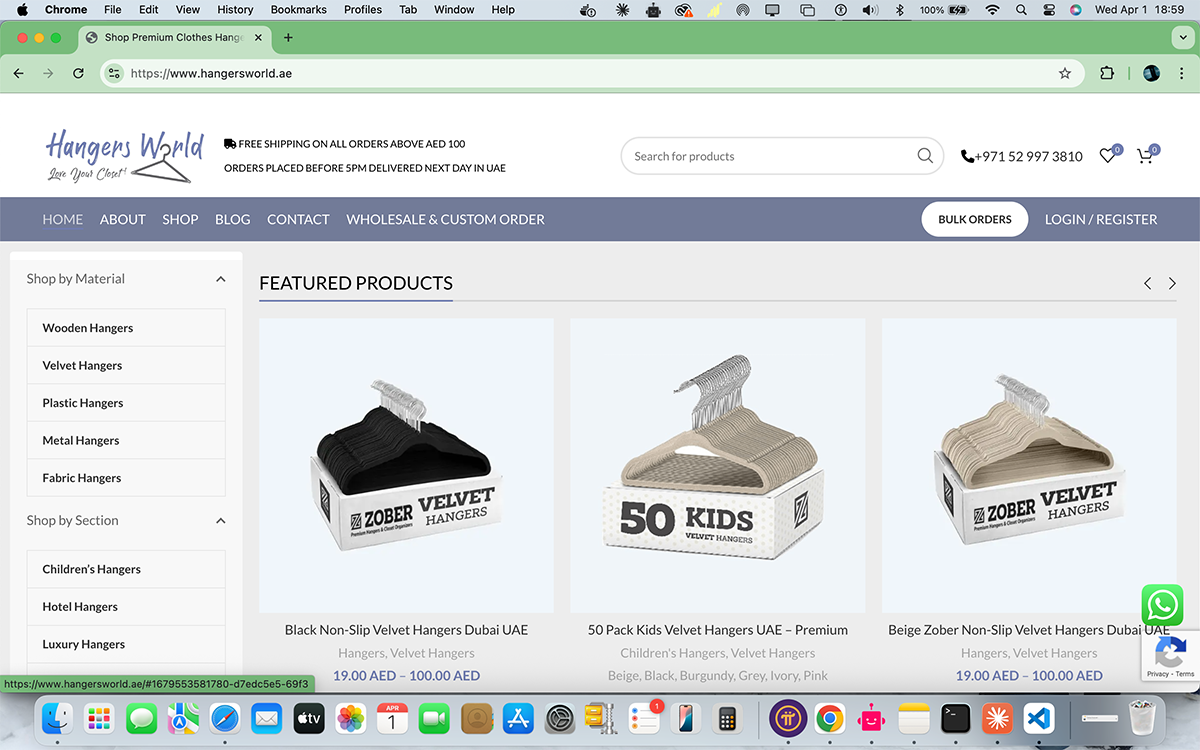
Task: Open the WhatsApp chat icon
Action: (1162, 605)
